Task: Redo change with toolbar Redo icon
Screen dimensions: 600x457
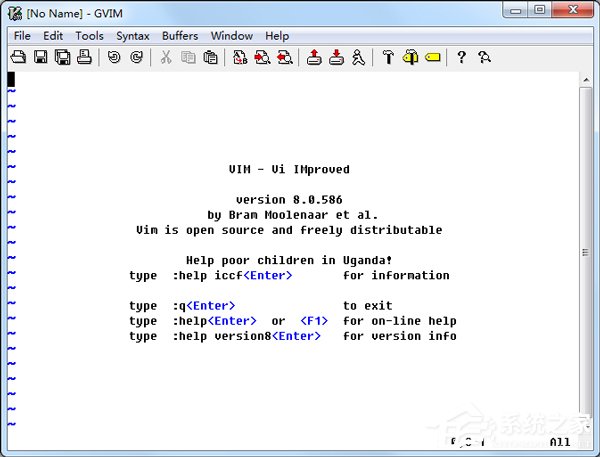Action: 136,57
